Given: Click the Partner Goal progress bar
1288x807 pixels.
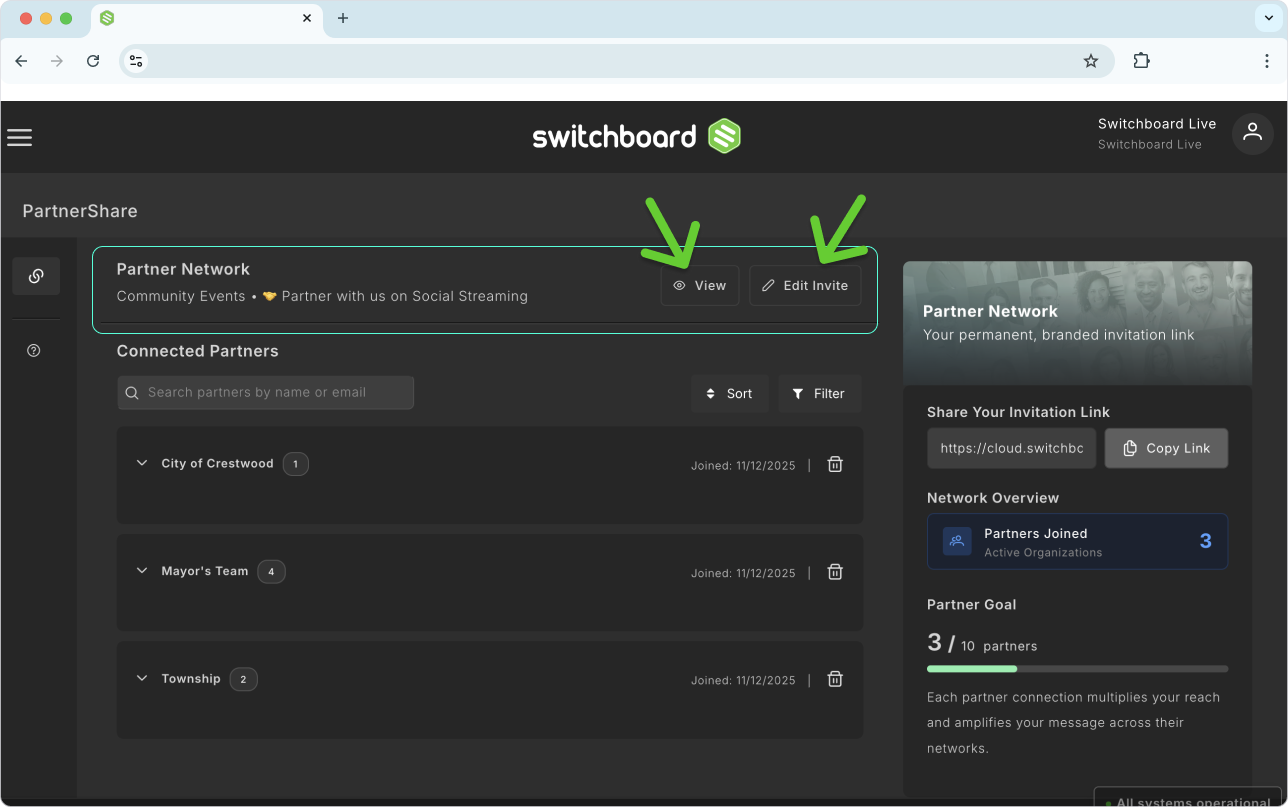Looking at the screenshot, I should [x=1077, y=669].
